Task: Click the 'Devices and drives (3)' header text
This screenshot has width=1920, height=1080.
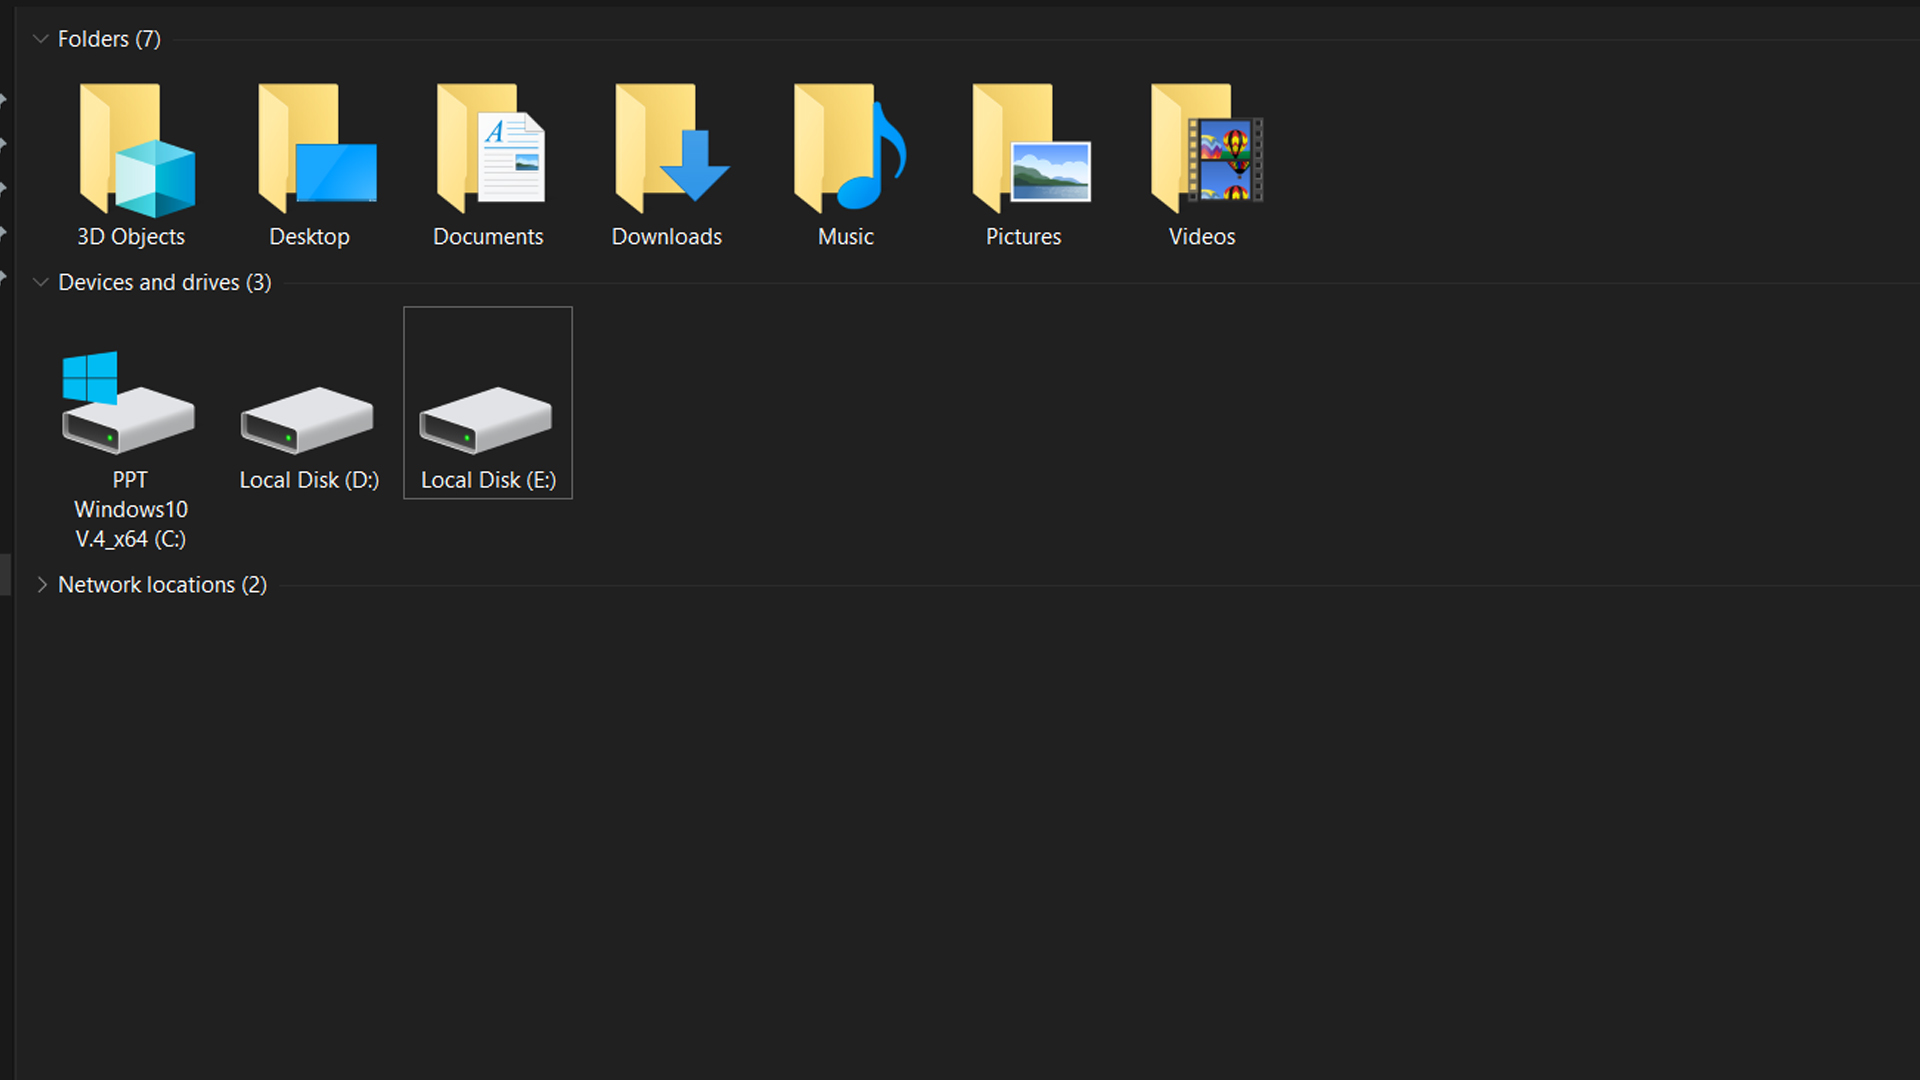Action: click(x=165, y=283)
